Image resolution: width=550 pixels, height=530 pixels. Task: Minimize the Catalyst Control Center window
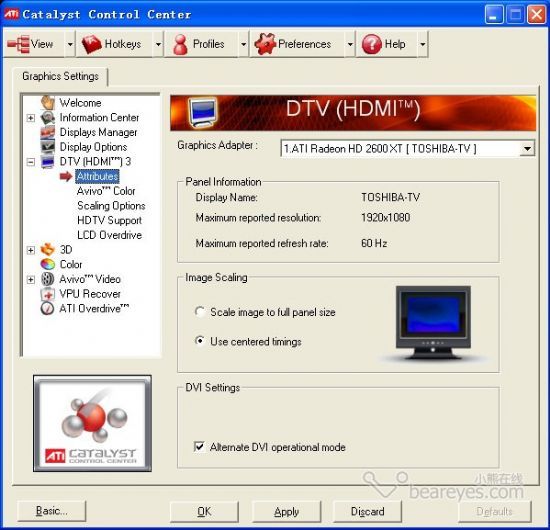pyautogui.click(x=494, y=14)
